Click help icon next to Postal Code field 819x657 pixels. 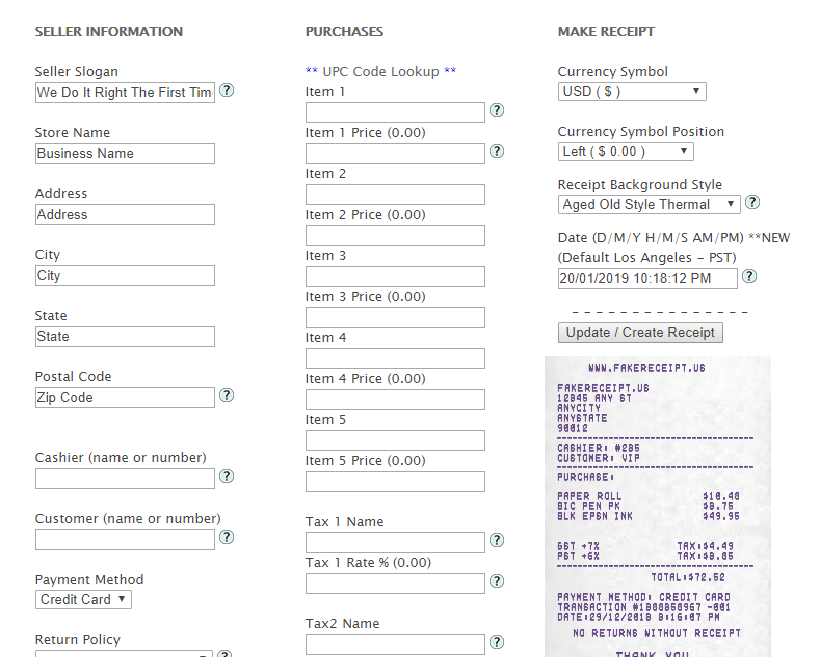pyautogui.click(x=226, y=395)
